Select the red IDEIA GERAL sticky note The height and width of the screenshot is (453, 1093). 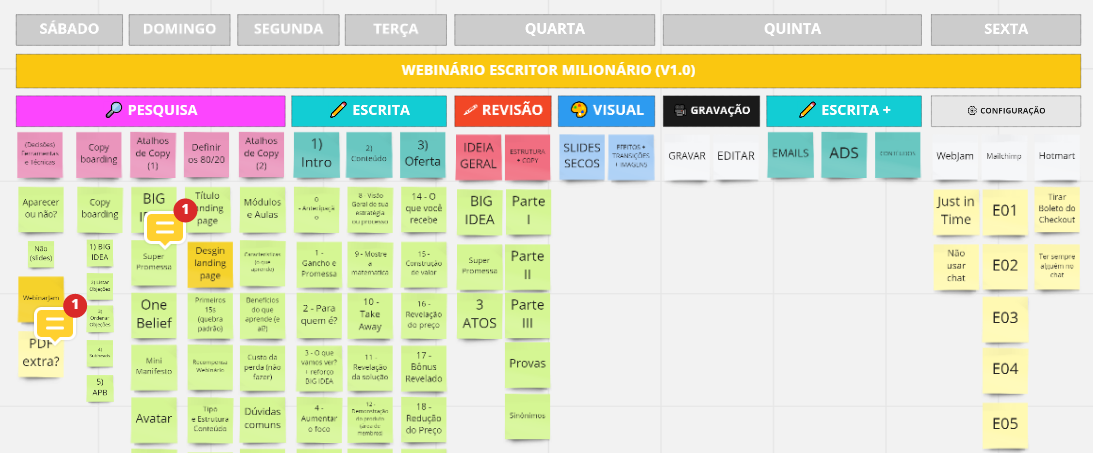[477, 156]
